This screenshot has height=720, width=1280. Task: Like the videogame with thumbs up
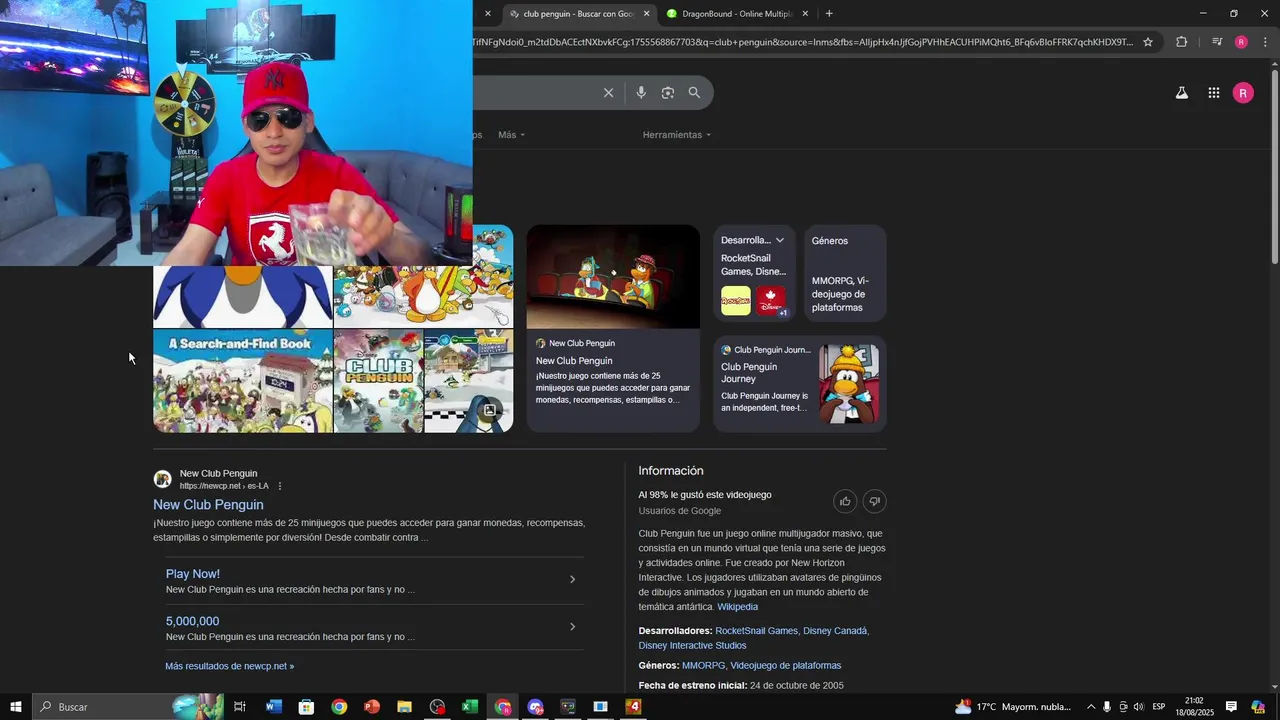pos(845,502)
